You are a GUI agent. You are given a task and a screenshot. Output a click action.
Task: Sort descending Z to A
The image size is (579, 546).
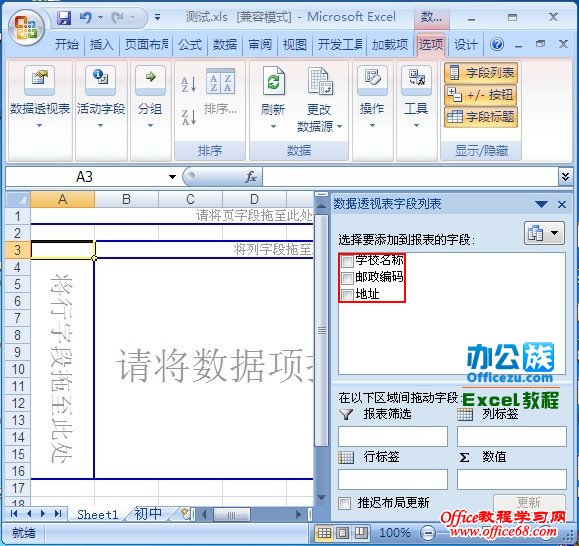point(188,117)
